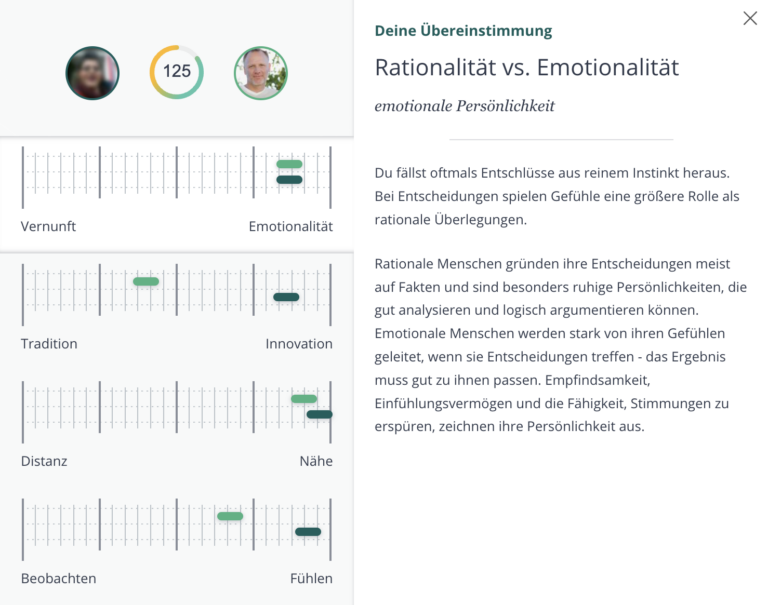Click light green marker on Nähe scale
This screenshot has height=605, width=768.
pyautogui.click(x=304, y=399)
